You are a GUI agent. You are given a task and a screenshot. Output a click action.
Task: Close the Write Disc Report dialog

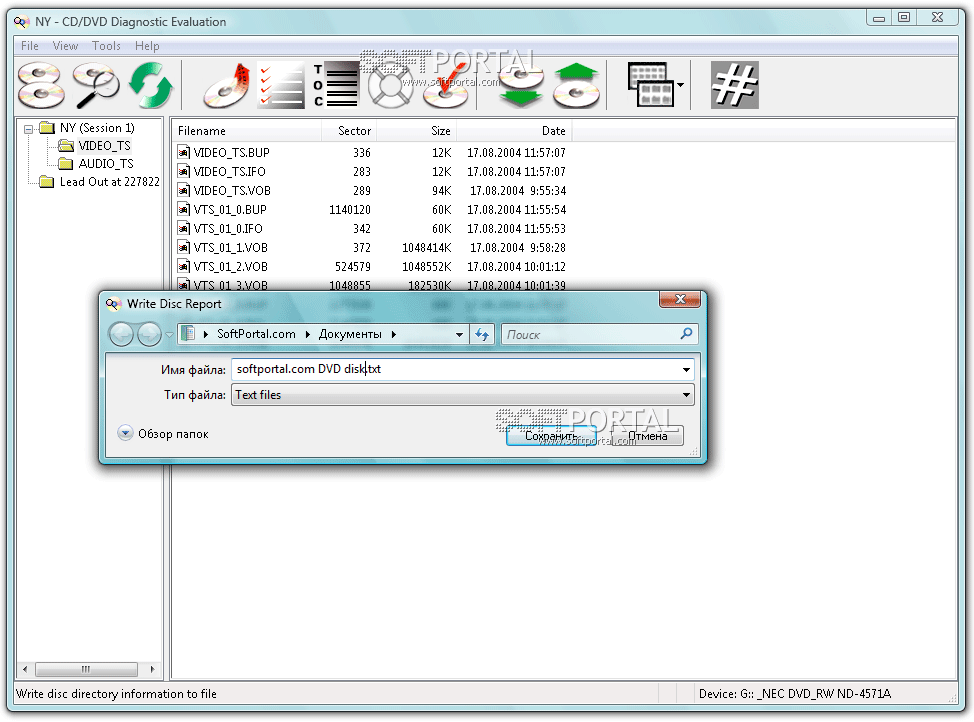(680, 299)
